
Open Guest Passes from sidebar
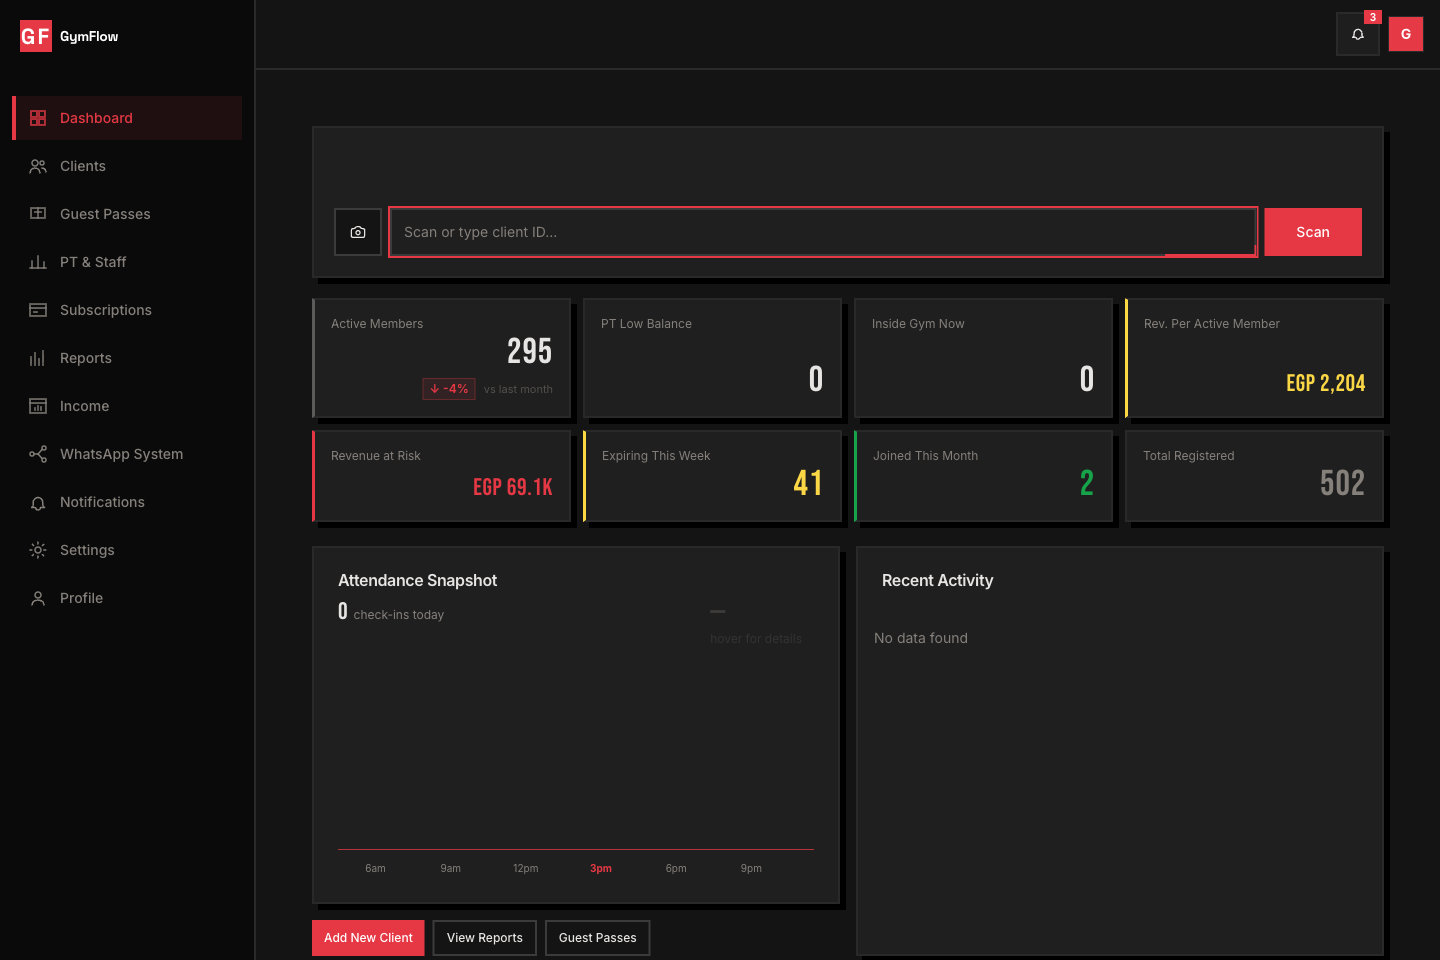(105, 214)
